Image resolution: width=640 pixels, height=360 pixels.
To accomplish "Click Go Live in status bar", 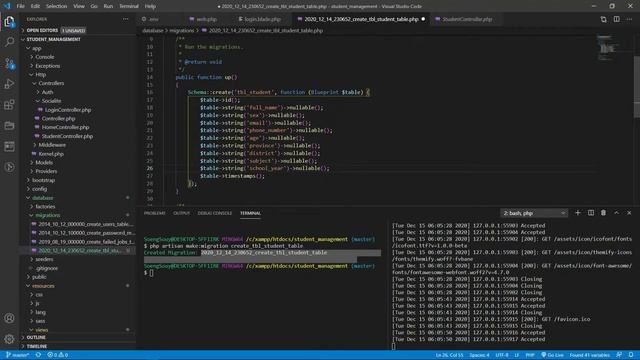I will (x=552, y=355).
